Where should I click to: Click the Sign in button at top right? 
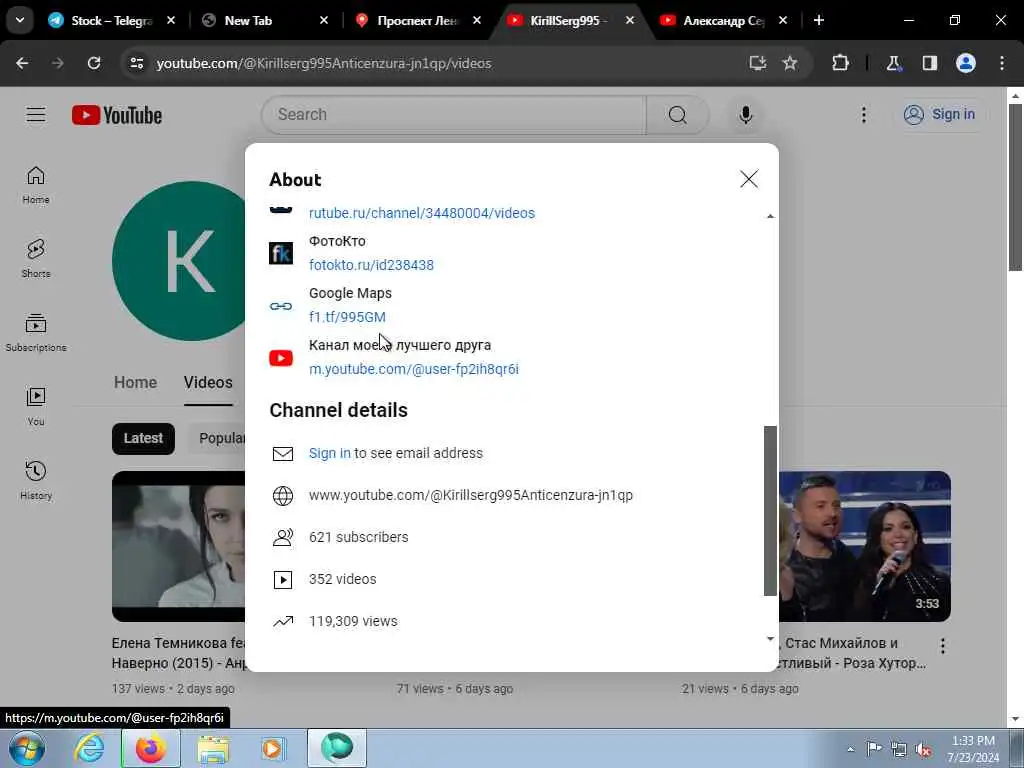(x=939, y=115)
